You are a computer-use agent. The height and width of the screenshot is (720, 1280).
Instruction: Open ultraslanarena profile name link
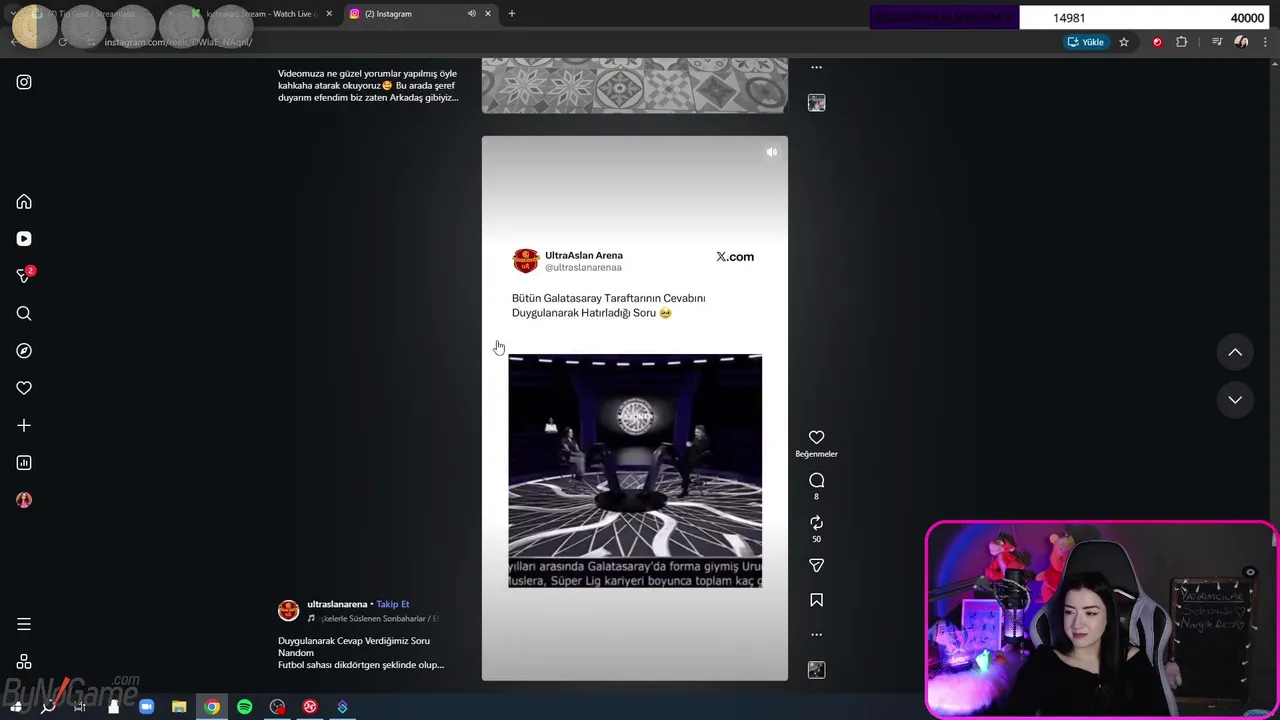click(337, 604)
